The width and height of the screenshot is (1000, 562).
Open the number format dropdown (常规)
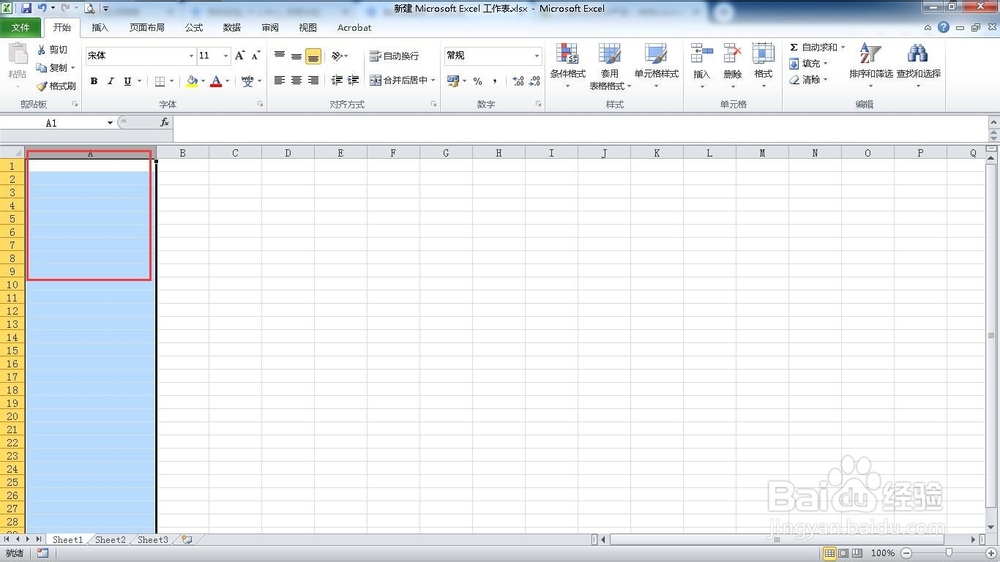click(536, 56)
